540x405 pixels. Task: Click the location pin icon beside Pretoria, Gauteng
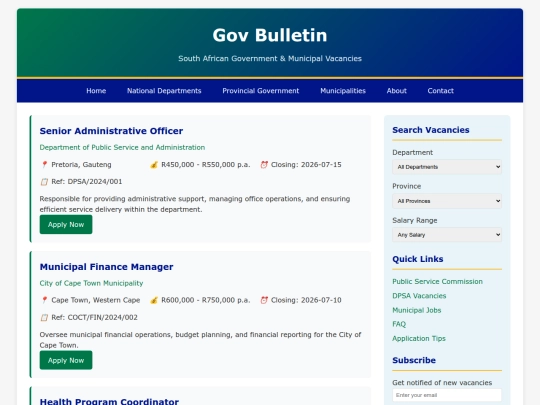click(44, 165)
